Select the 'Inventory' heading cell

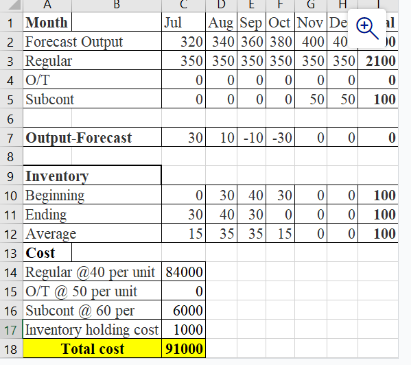[x=92, y=175]
